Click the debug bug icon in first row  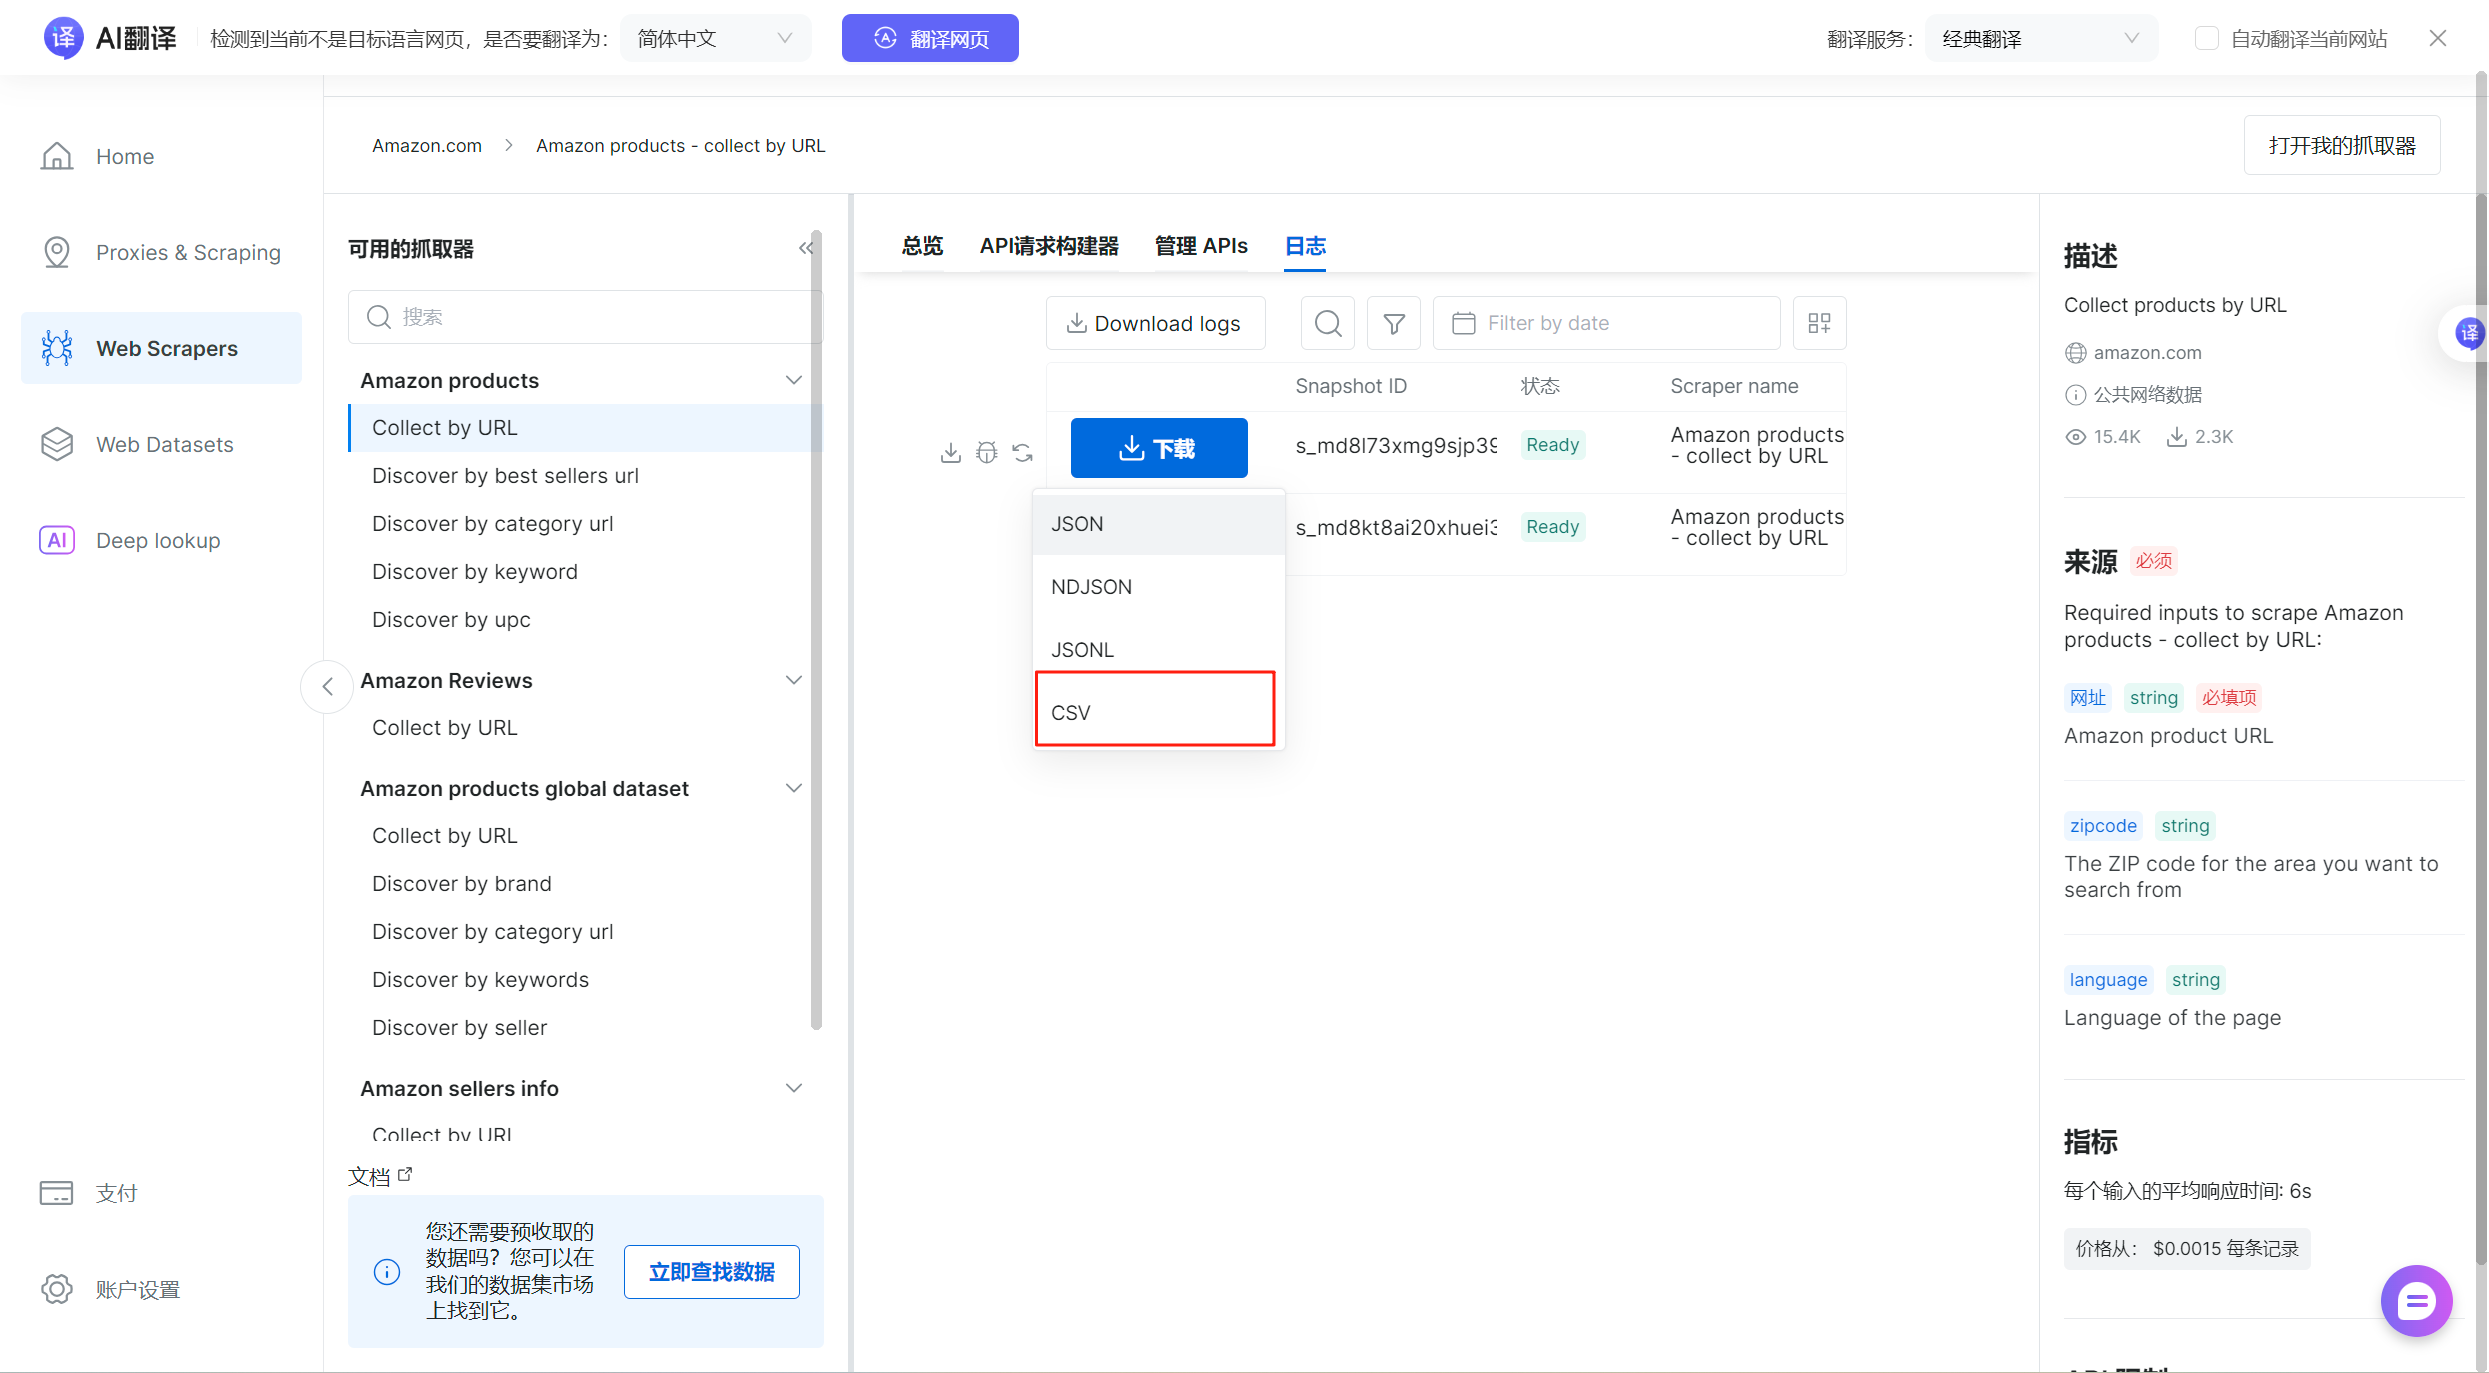[987, 453]
